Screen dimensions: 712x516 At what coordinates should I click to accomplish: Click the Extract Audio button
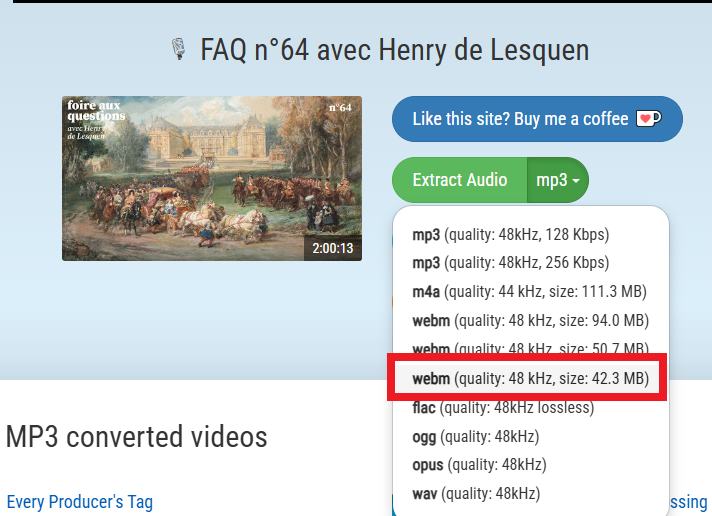point(460,180)
